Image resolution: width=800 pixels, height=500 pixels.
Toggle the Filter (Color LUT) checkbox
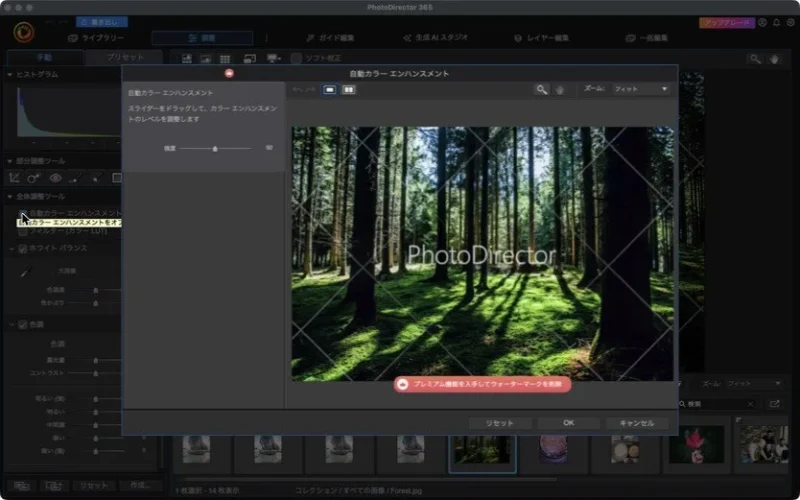coord(22,231)
